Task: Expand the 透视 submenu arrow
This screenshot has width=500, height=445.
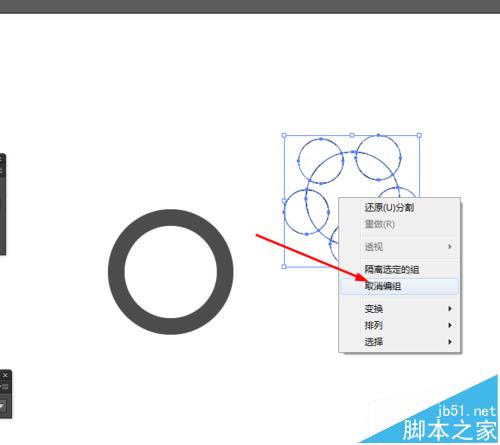Action: point(450,247)
